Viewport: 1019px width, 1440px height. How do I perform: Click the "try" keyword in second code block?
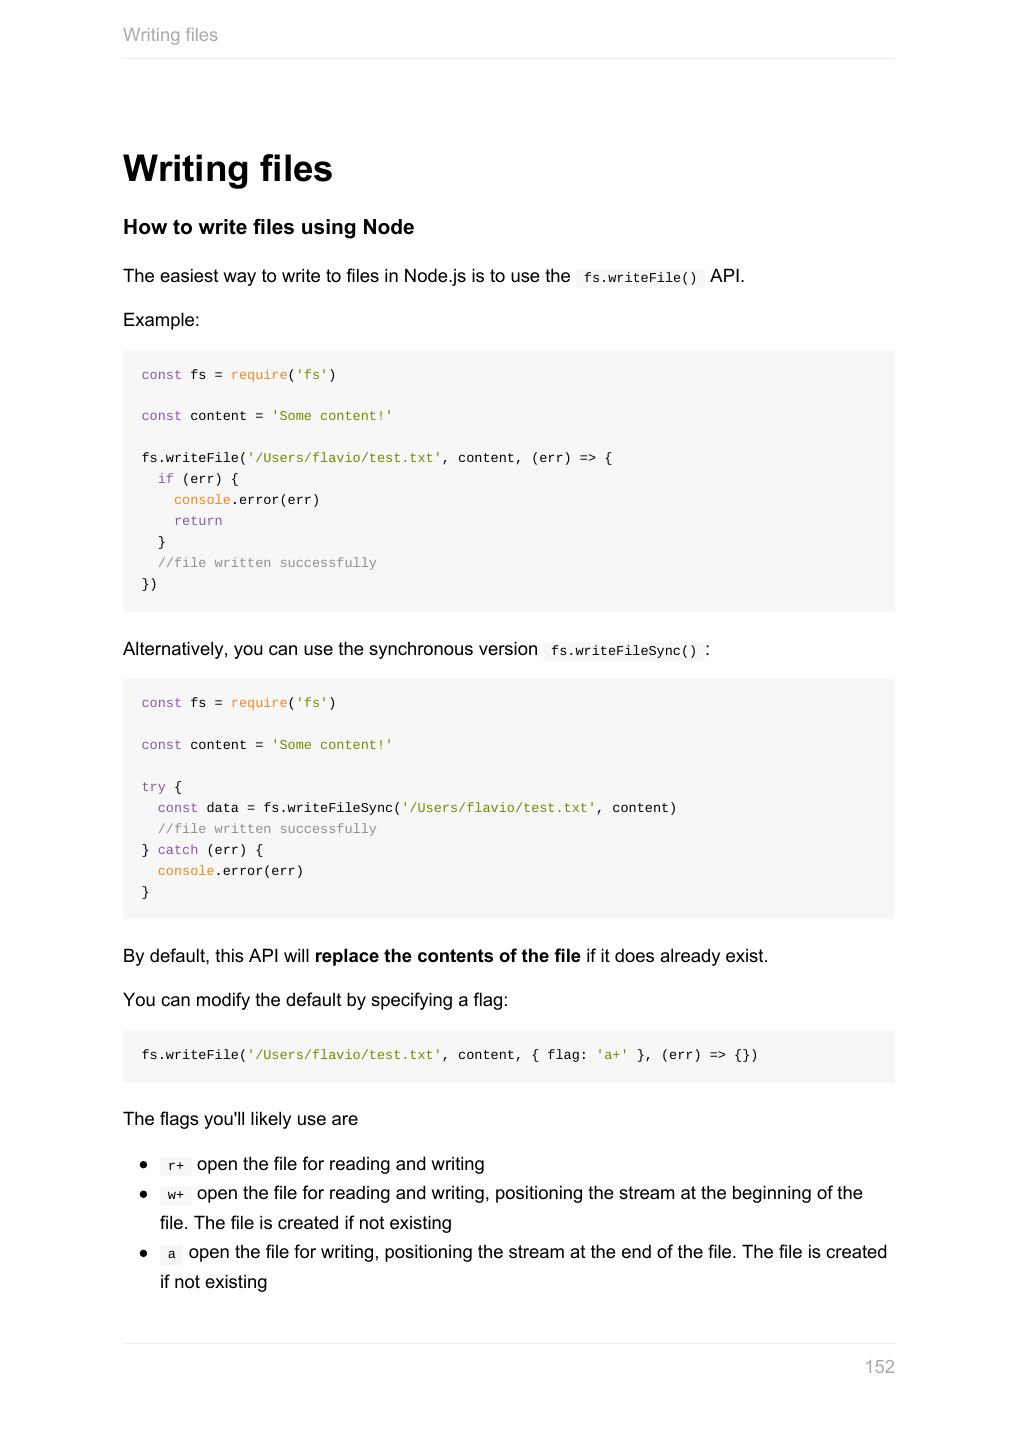point(153,787)
